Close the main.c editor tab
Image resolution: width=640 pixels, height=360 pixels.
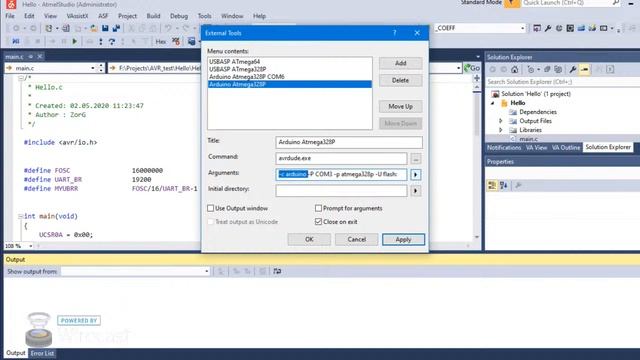[40, 56]
